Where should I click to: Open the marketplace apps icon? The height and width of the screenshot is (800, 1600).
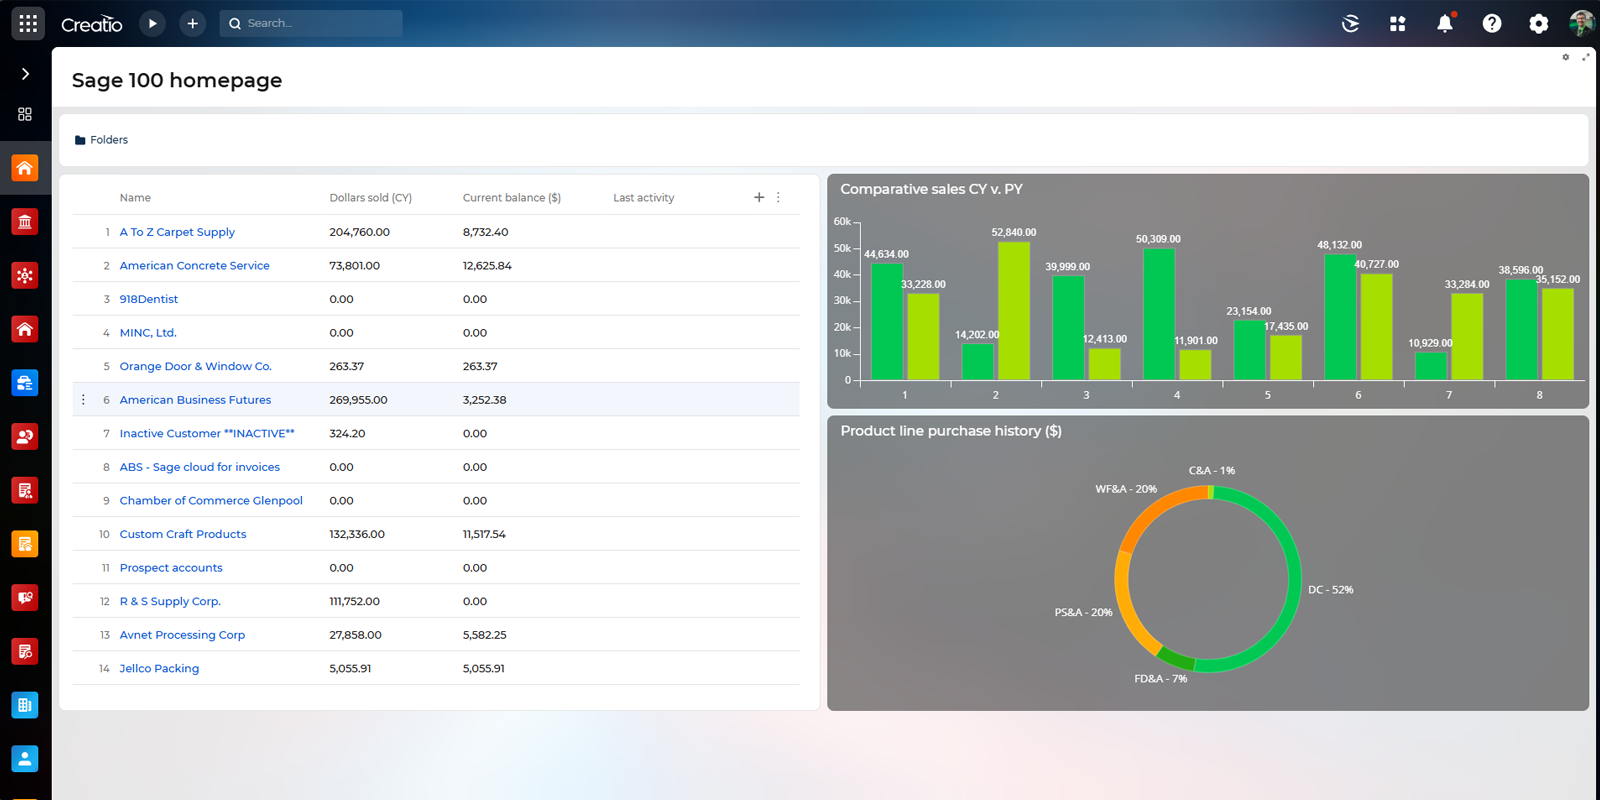1397,23
